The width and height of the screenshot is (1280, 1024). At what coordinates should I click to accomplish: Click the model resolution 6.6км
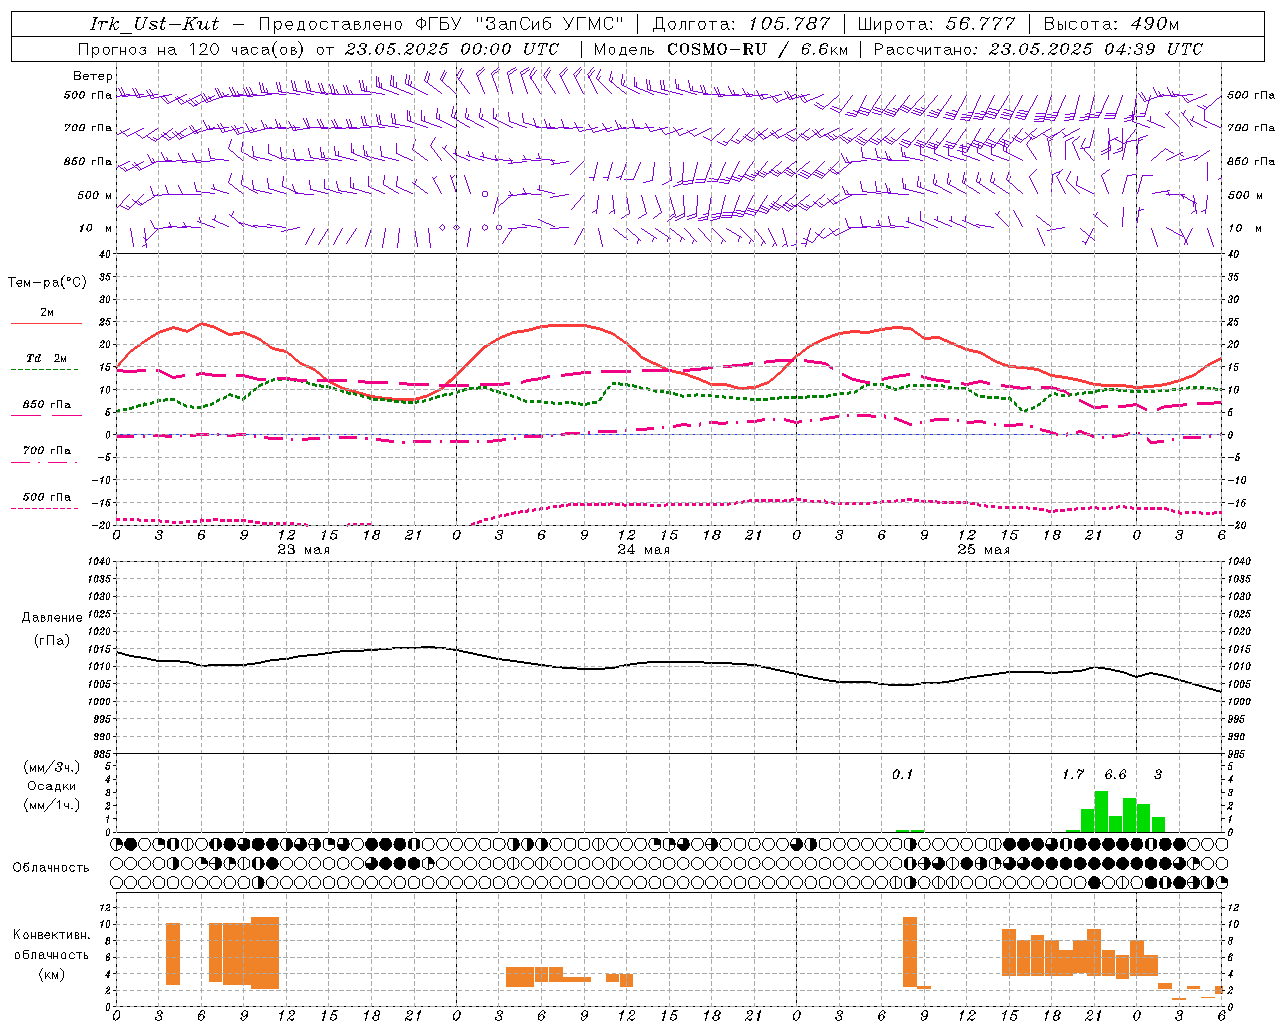point(825,49)
